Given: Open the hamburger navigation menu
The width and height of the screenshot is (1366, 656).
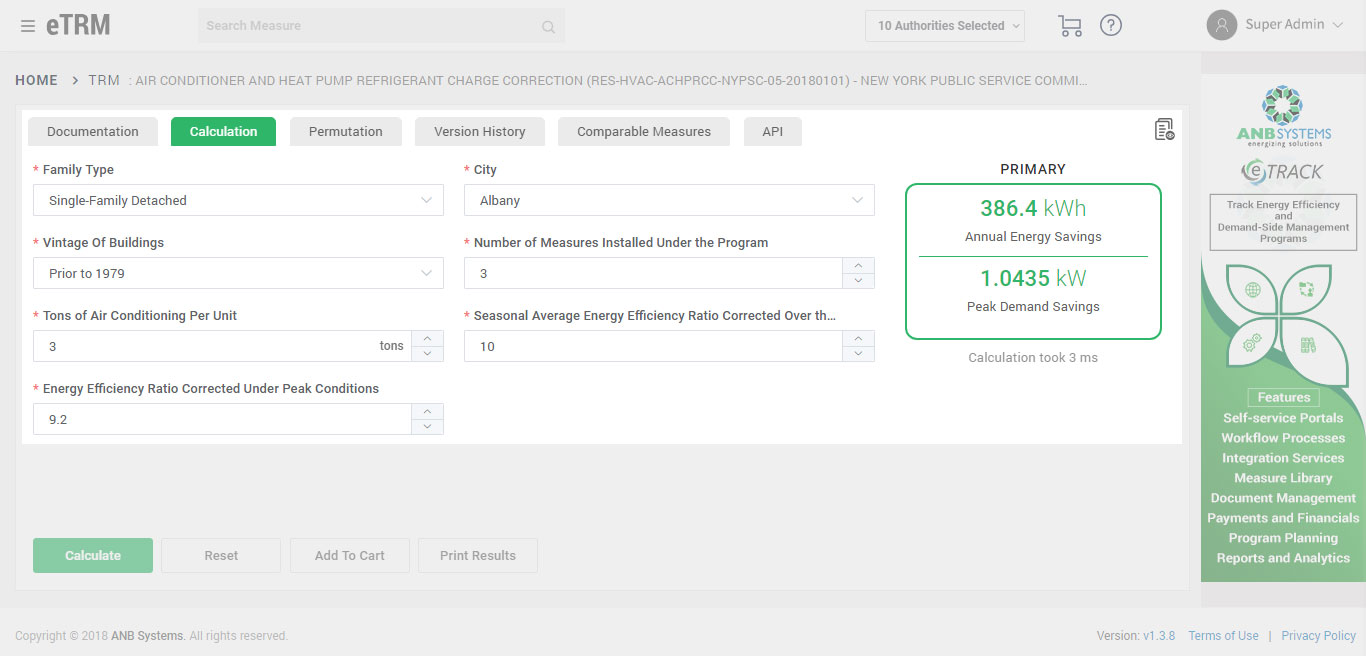Looking at the screenshot, I should [28, 25].
